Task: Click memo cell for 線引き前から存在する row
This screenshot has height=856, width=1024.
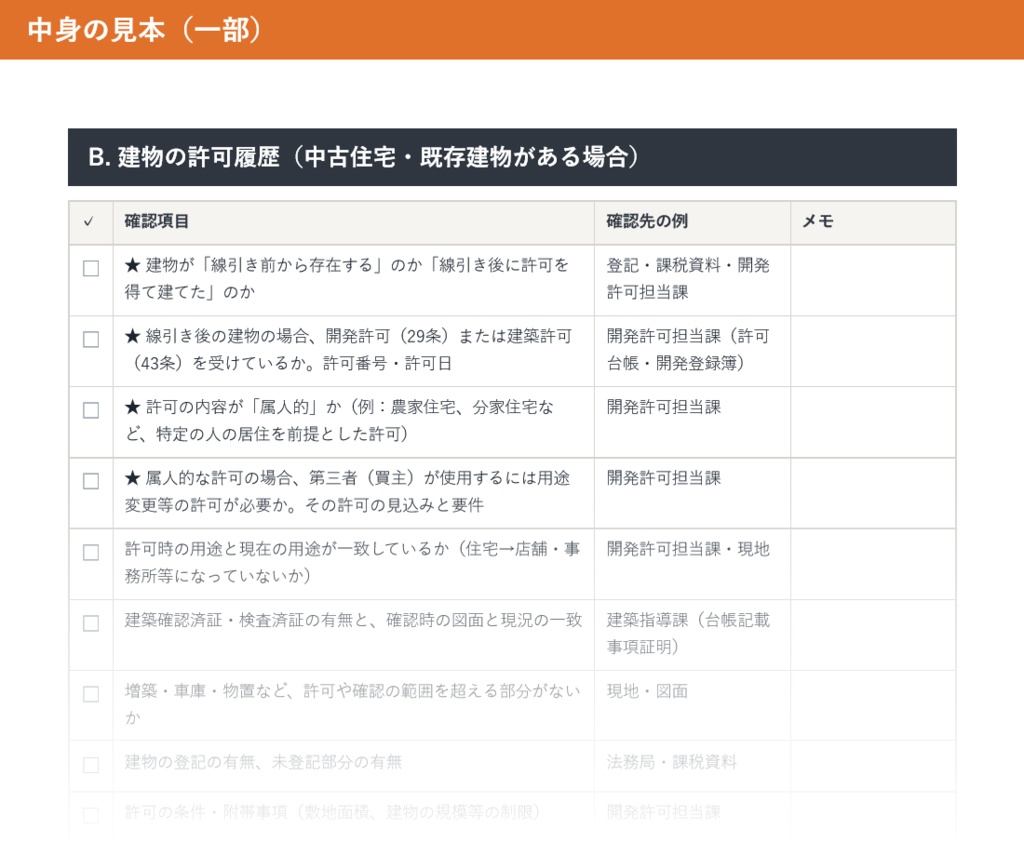Action: pyautogui.click(x=873, y=281)
